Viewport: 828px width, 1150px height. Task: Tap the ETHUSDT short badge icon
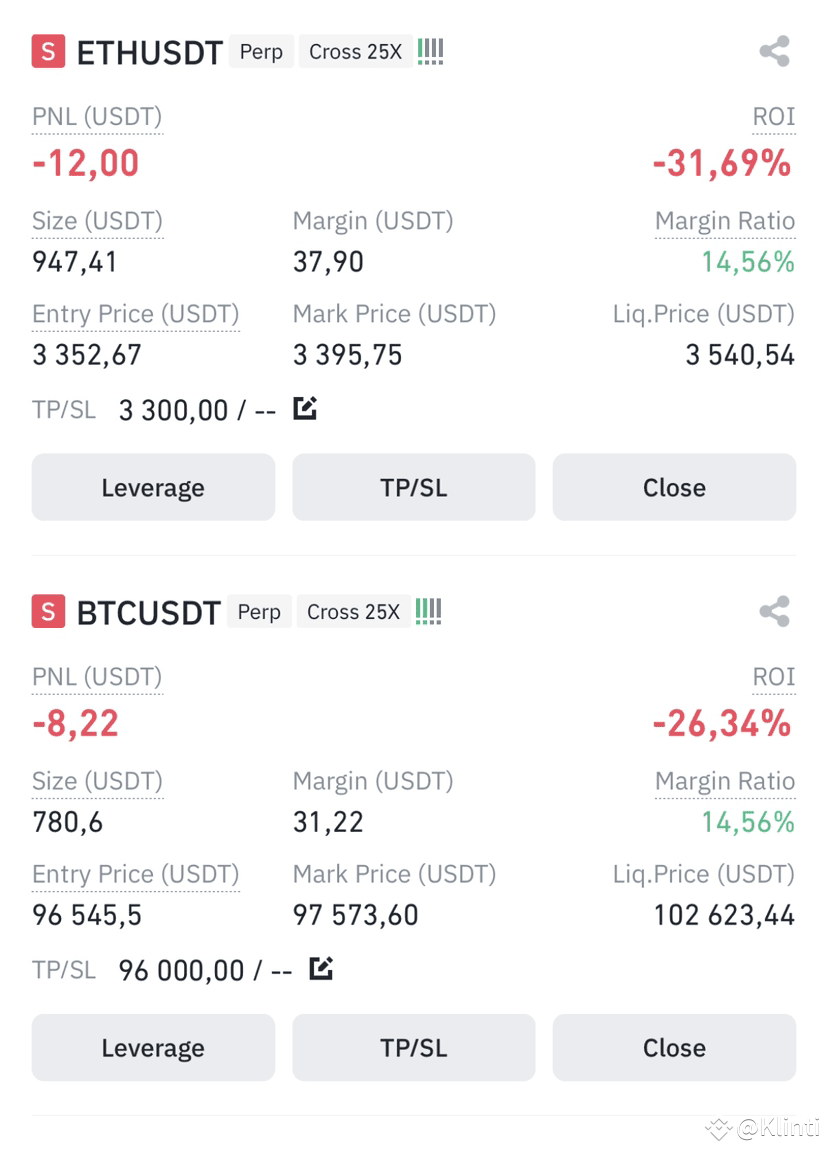48,51
